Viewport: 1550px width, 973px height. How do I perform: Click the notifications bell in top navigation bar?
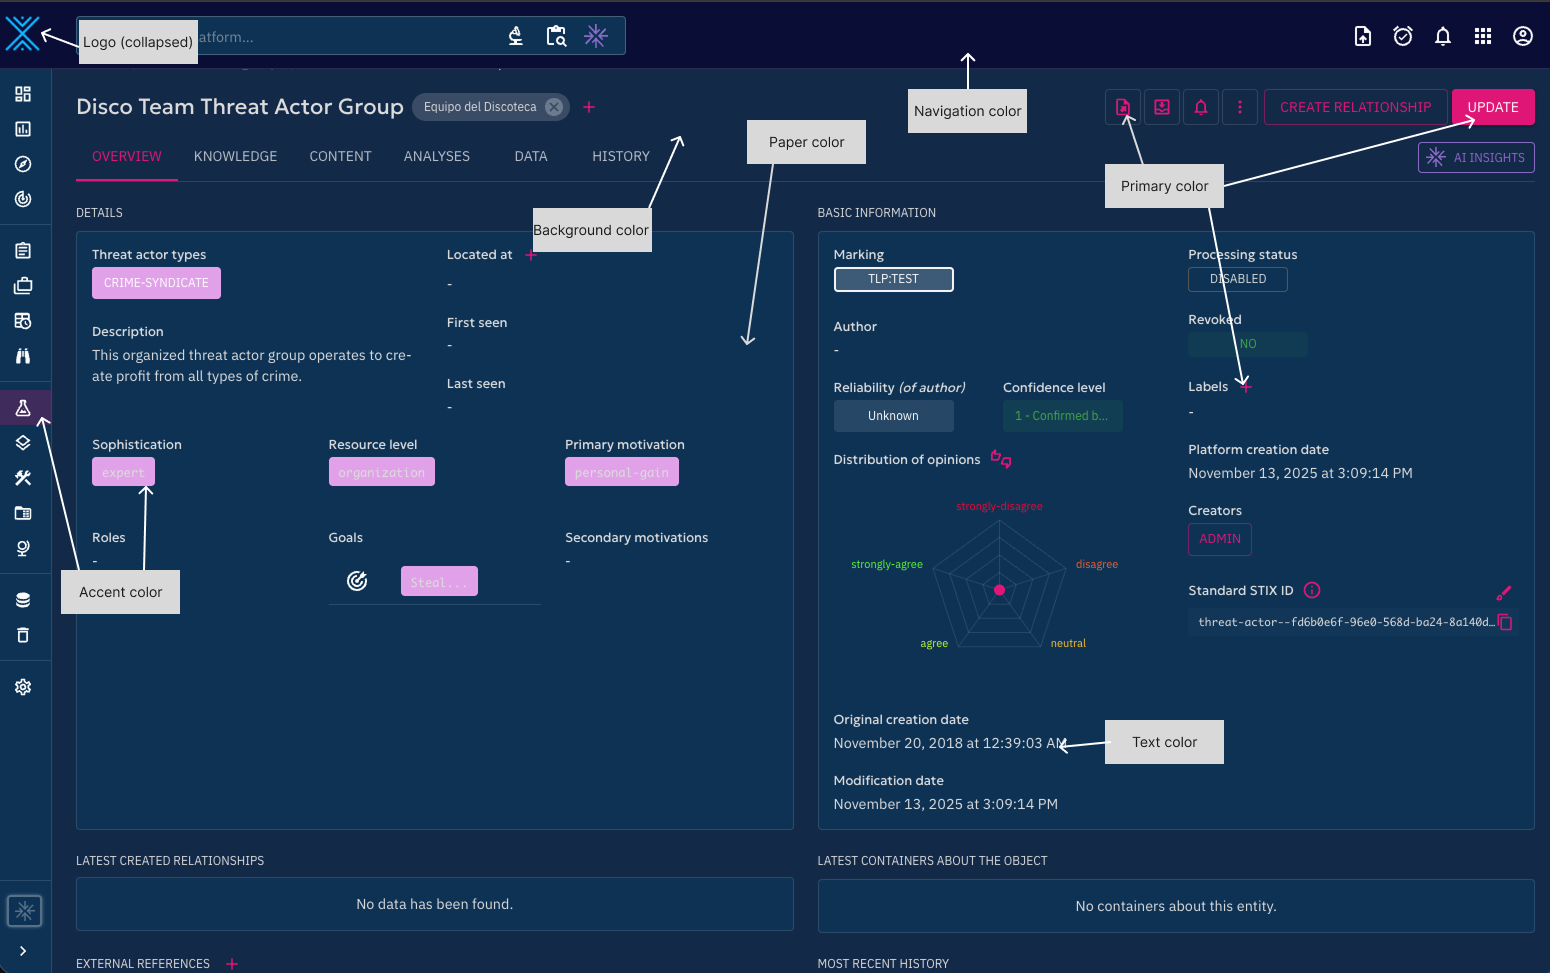click(1442, 37)
